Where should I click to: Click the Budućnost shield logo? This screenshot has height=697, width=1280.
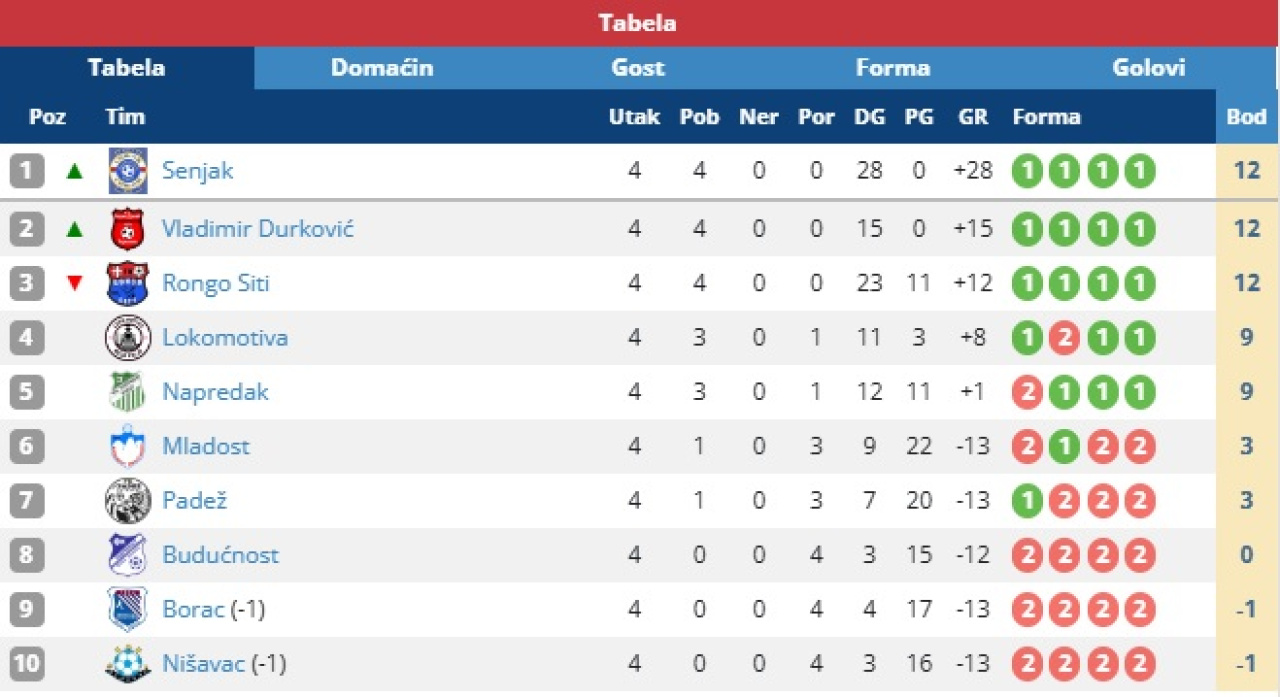pyautogui.click(x=128, y=555)
